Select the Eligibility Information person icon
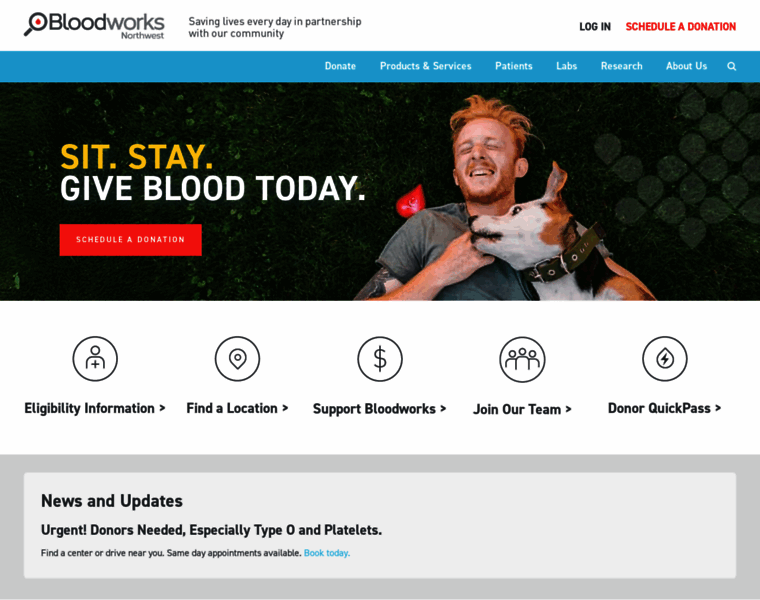 click(x=95, y=359)
